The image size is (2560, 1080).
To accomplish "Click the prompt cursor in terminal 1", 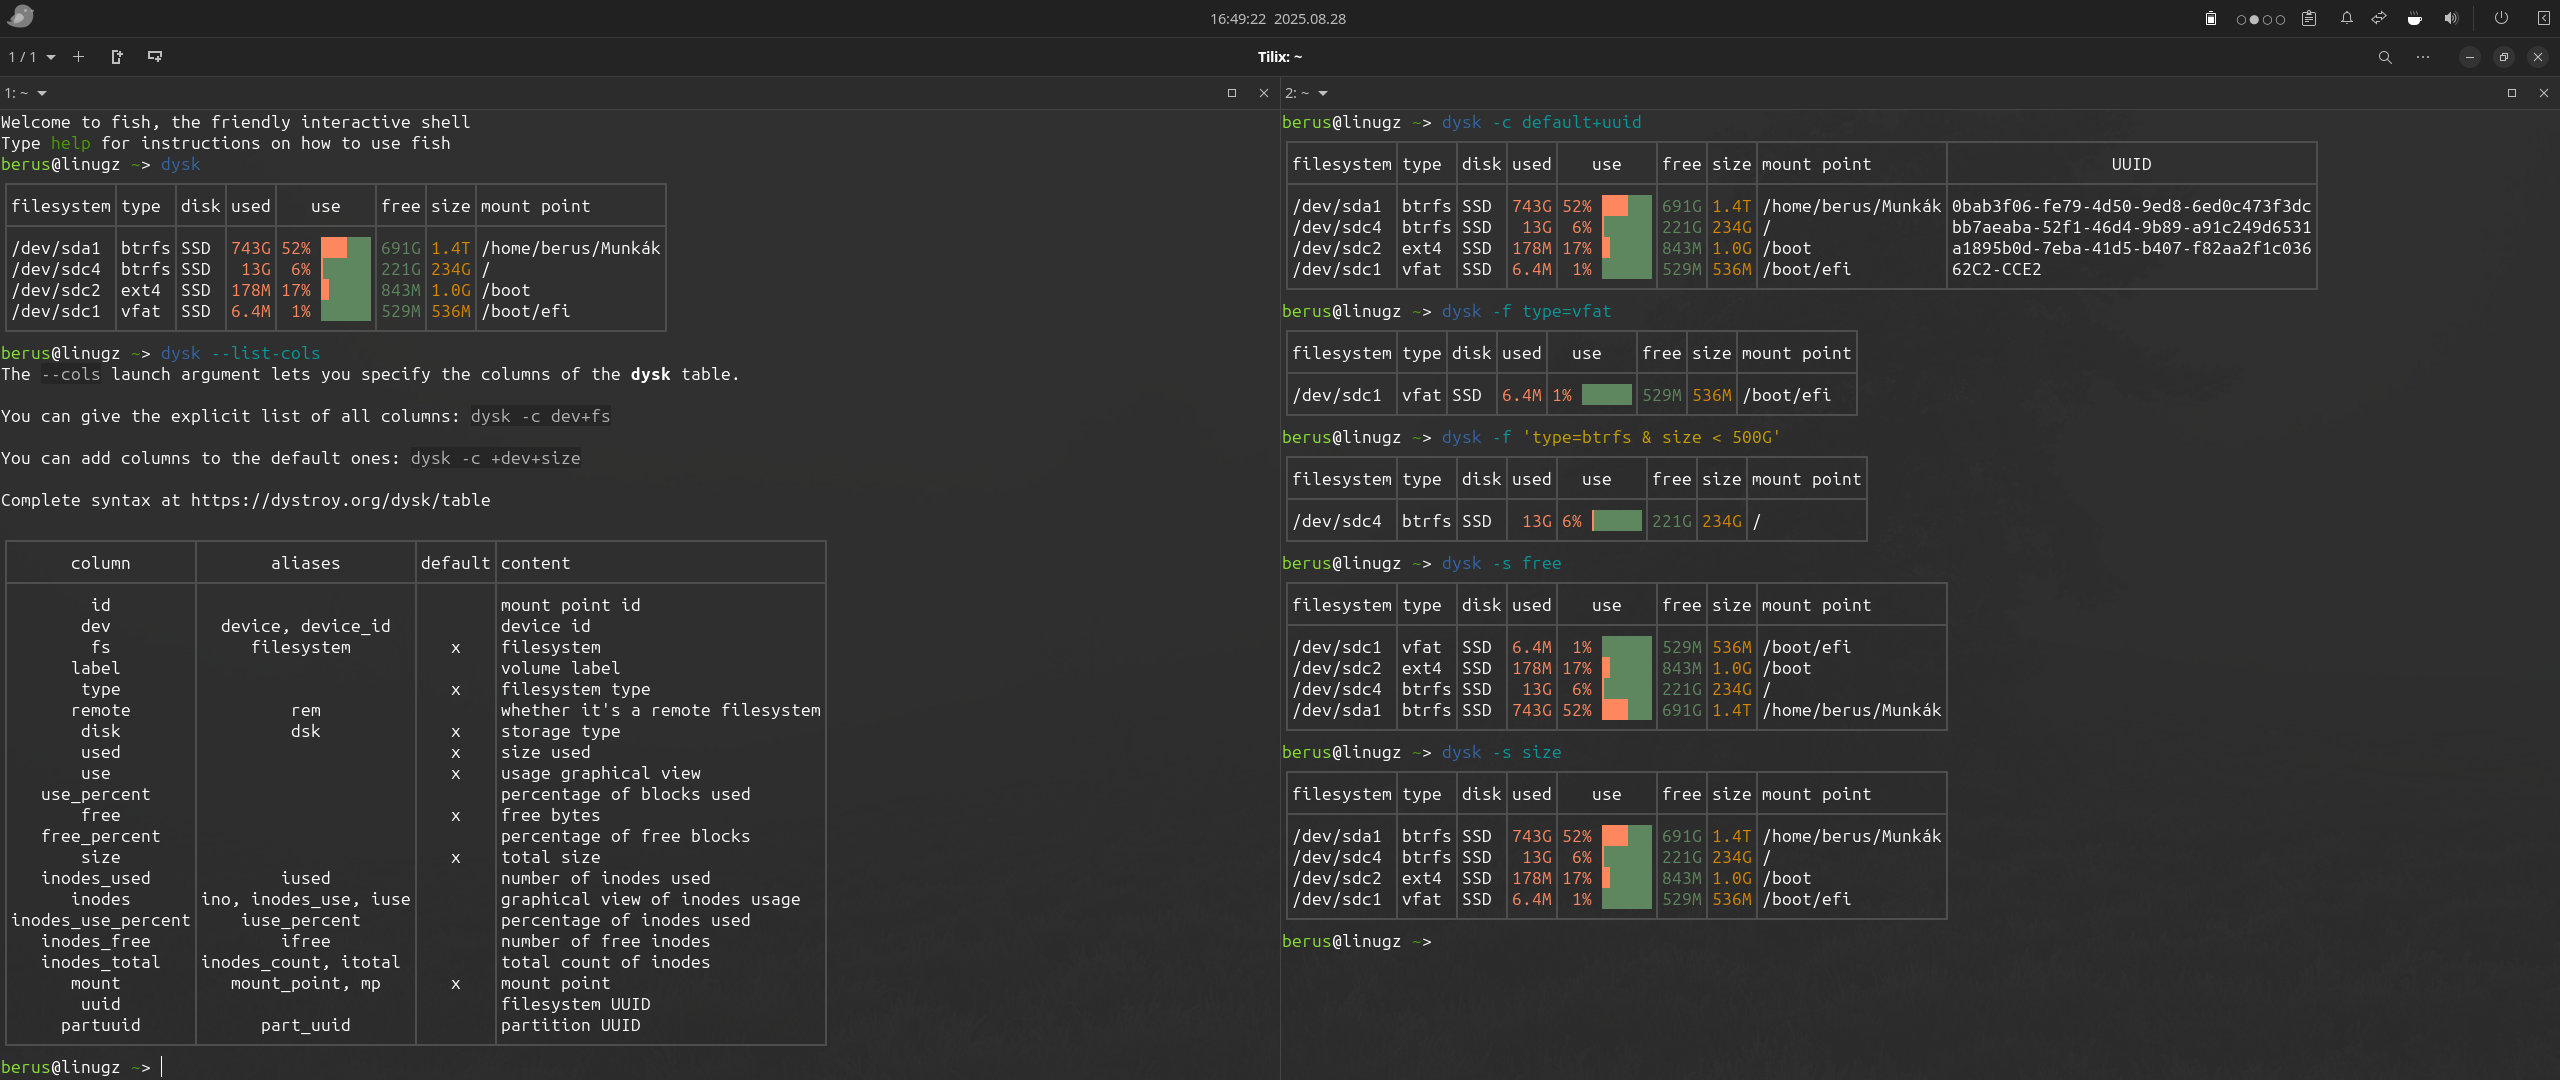I will pos(162,1067).
